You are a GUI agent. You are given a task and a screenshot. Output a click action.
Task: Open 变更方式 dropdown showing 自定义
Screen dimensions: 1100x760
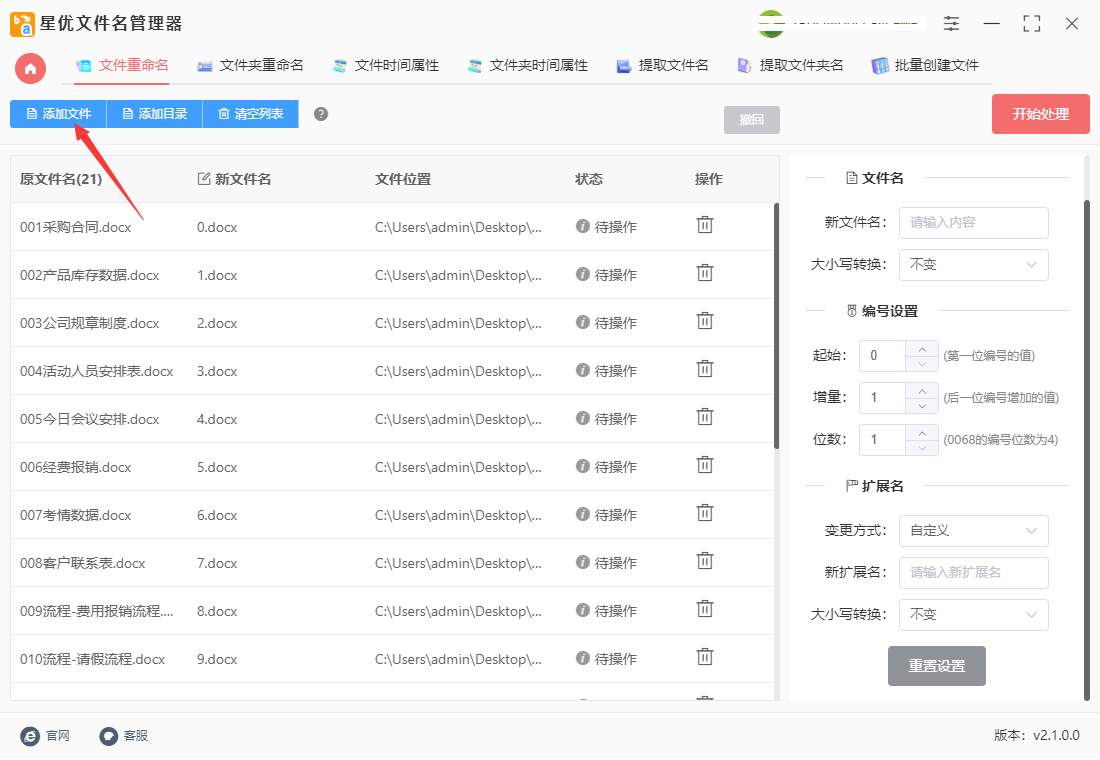click(973, 531)
